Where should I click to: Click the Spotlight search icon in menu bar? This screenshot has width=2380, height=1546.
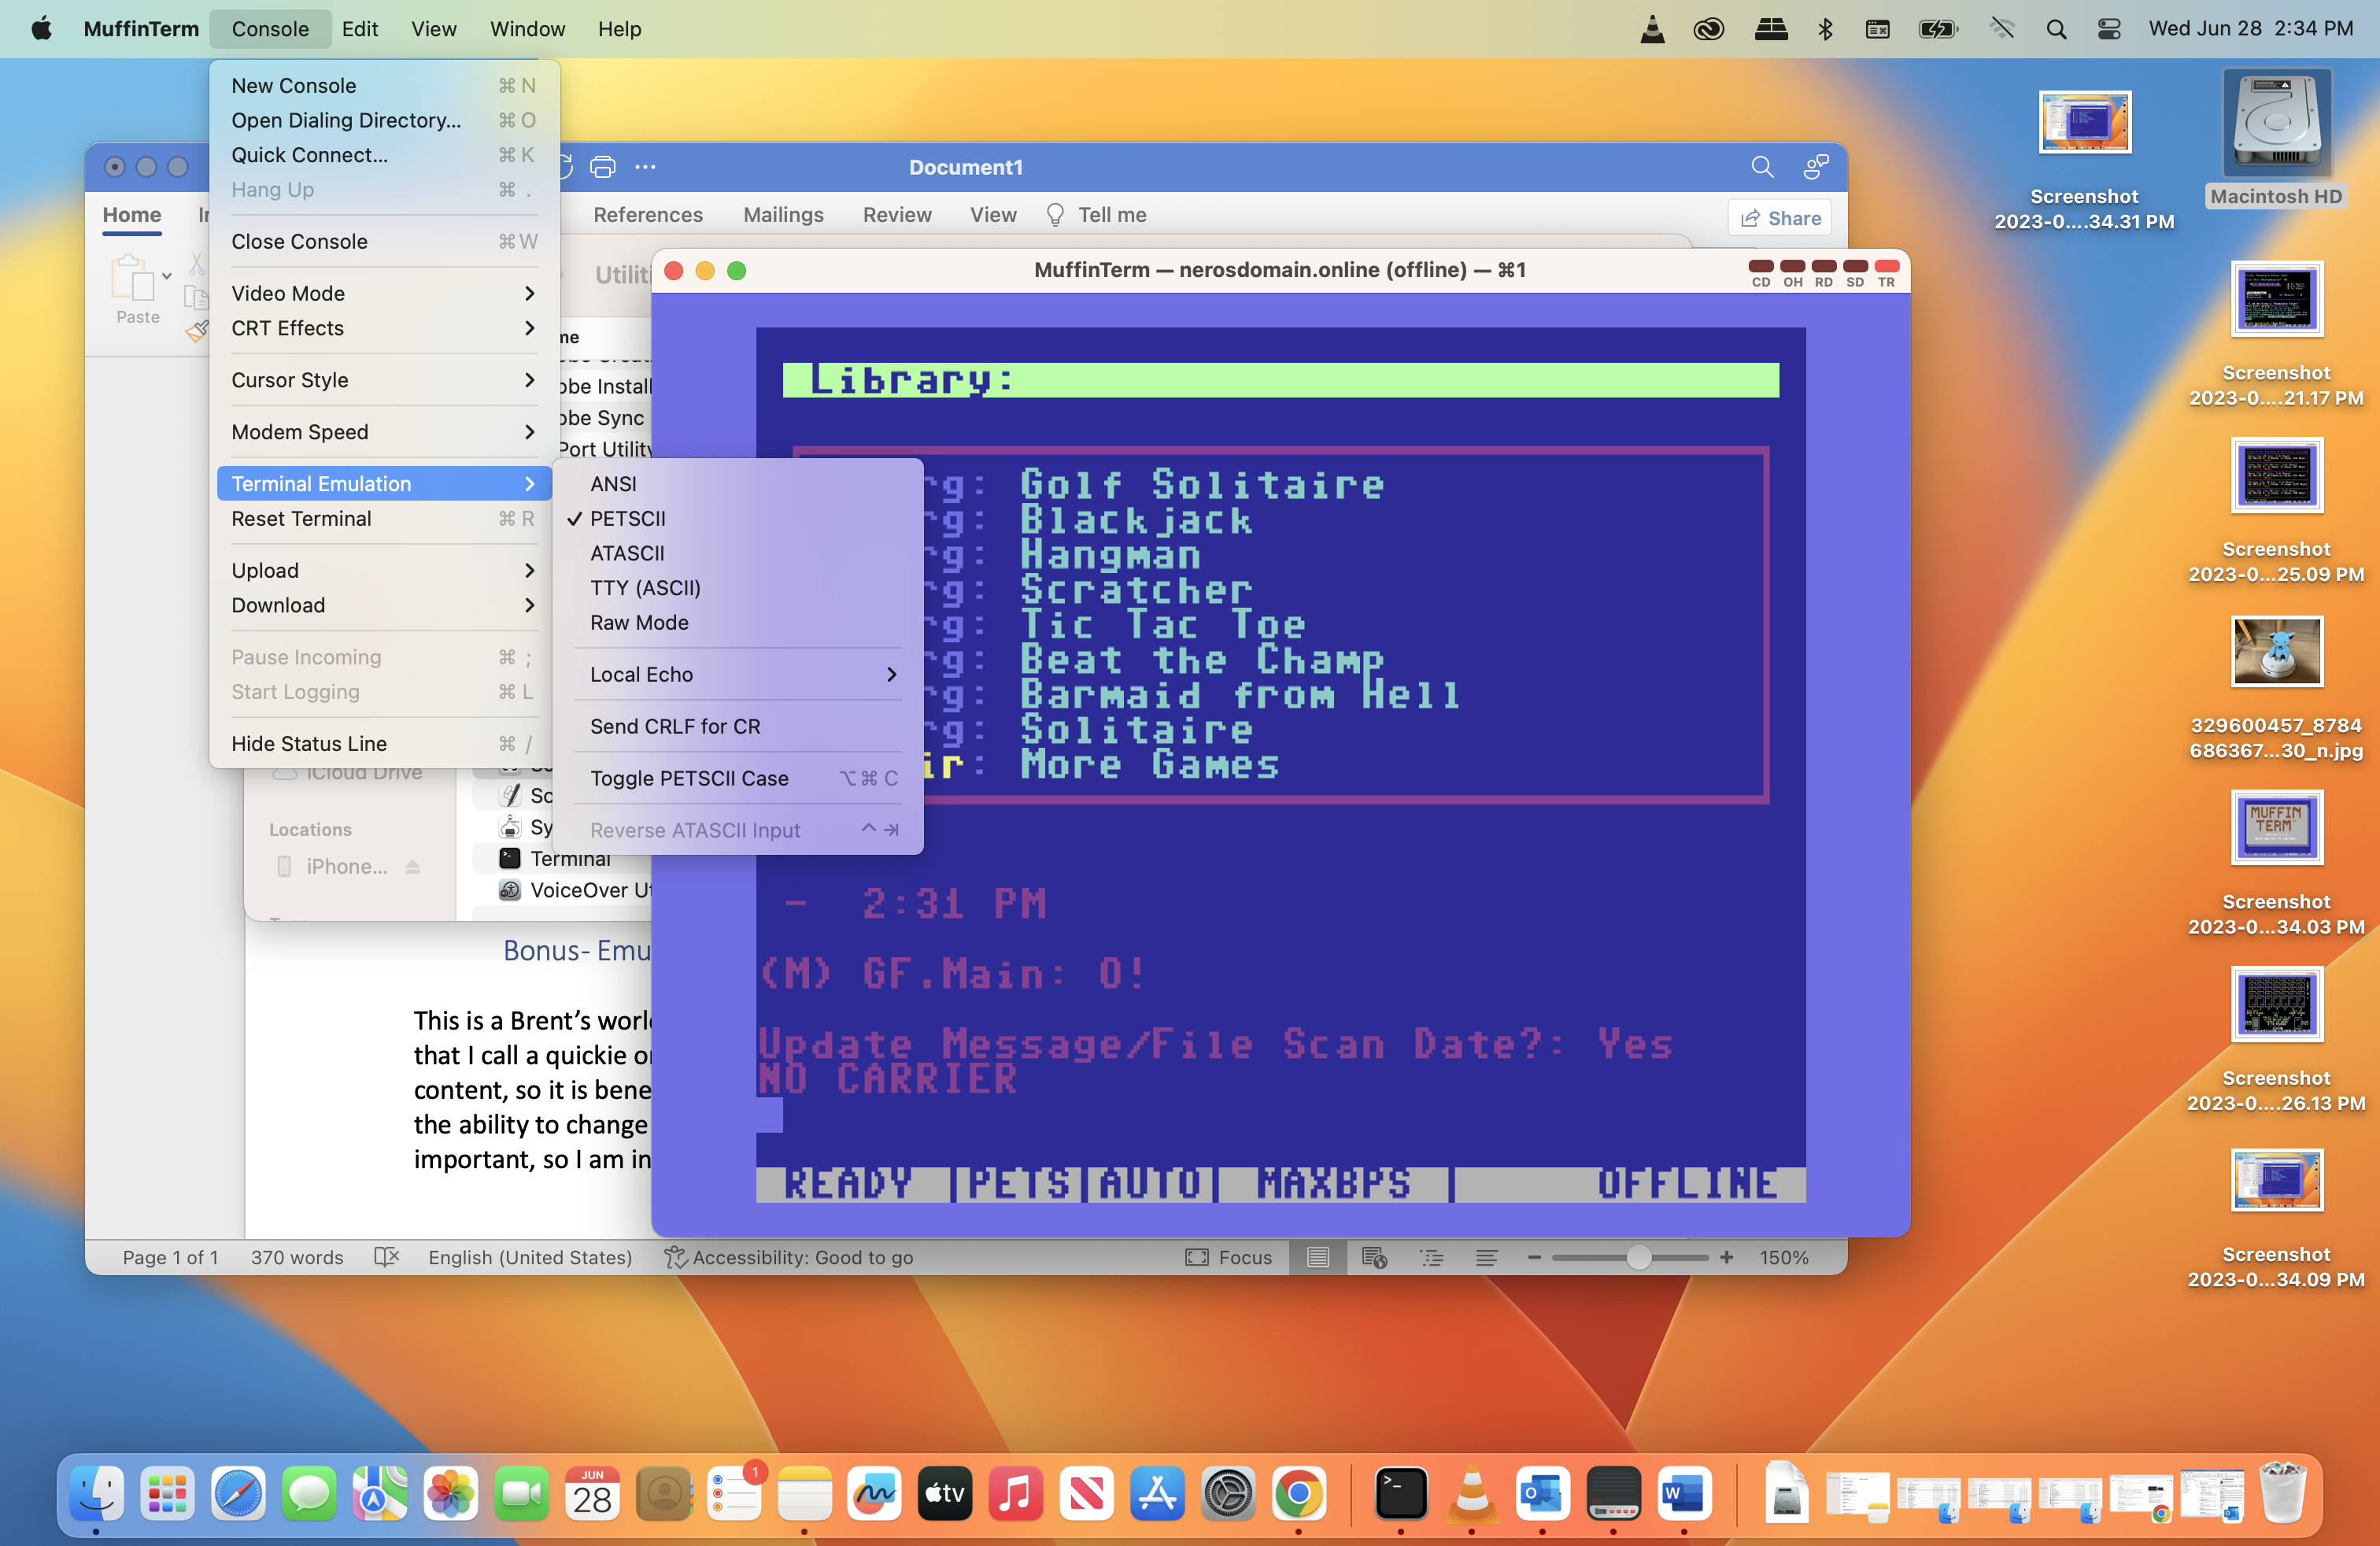coord(2055,29)
